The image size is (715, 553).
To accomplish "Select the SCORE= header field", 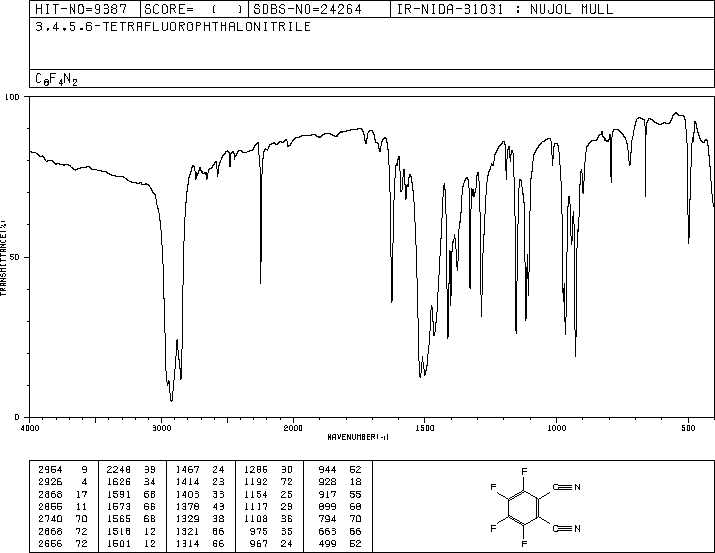I will (x=194, y=9).
